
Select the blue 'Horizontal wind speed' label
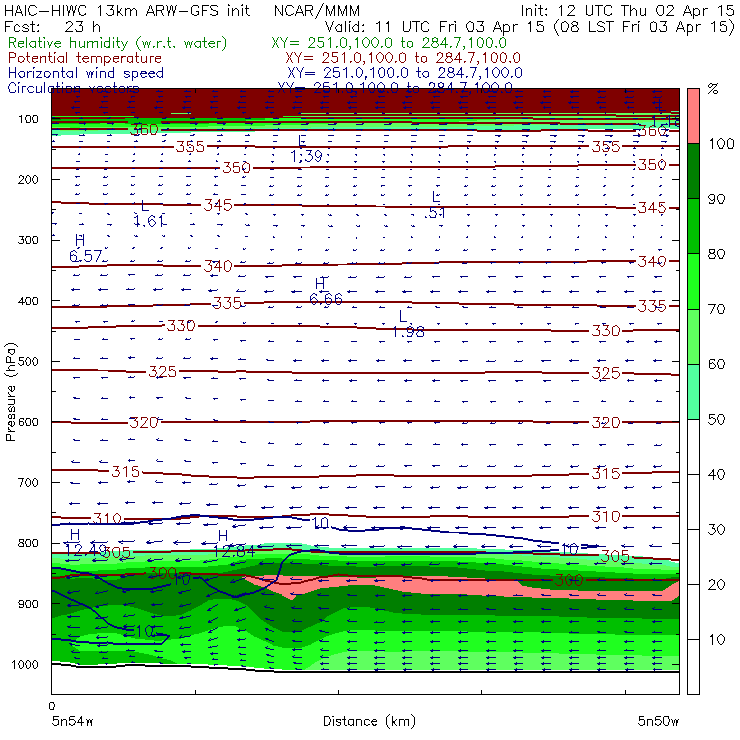pos(86,73)
